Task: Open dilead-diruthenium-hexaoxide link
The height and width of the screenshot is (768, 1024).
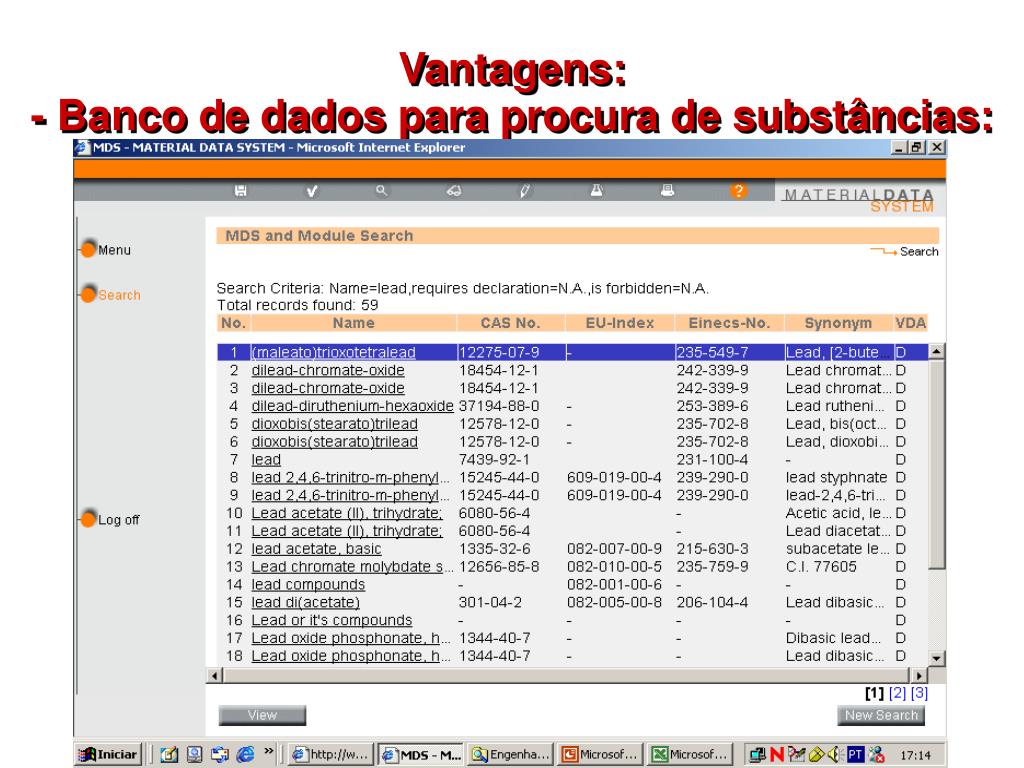Action: (x=353, y=406)
